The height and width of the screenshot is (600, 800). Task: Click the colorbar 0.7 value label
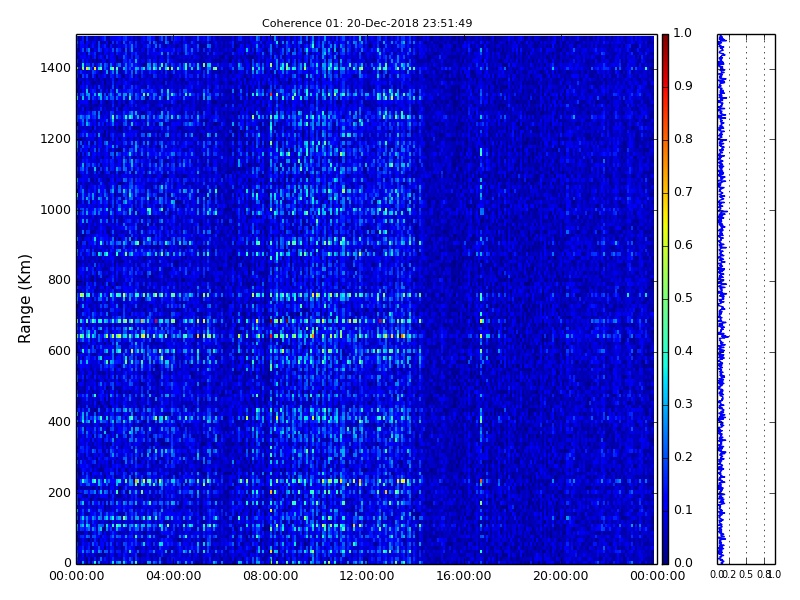pyautogui.click(x=683, y=192)
